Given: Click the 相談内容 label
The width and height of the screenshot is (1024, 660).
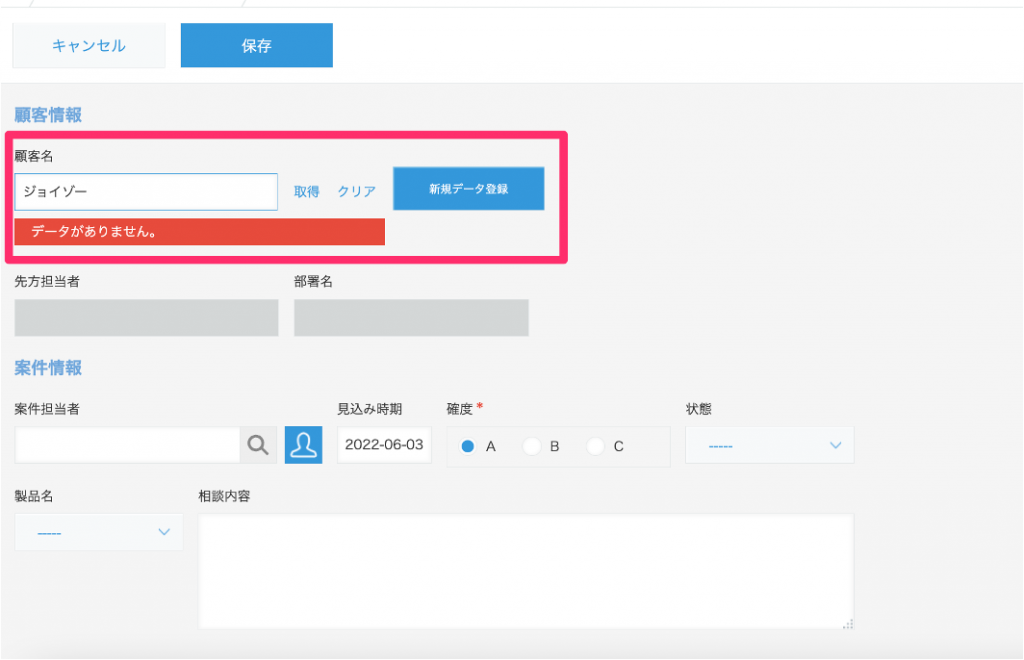Looking at the screenshot, I should point(224,496).
